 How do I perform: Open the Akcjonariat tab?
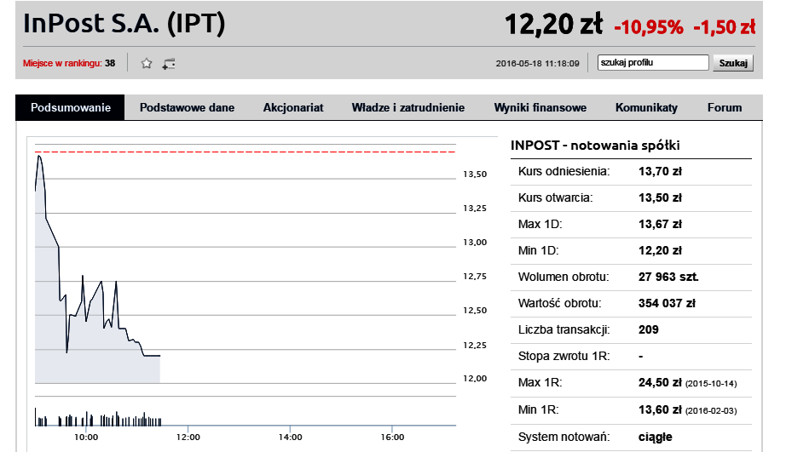coord(293,107)
